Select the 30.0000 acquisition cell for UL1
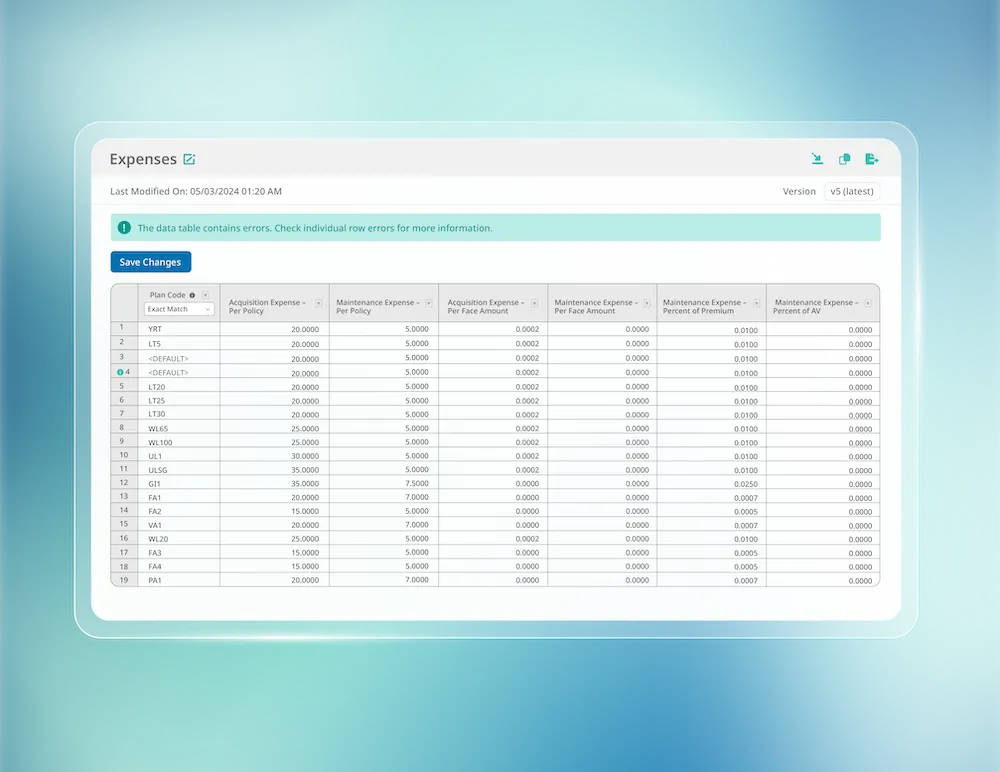Screen dimensions: 1000x772 coord(275,456)
